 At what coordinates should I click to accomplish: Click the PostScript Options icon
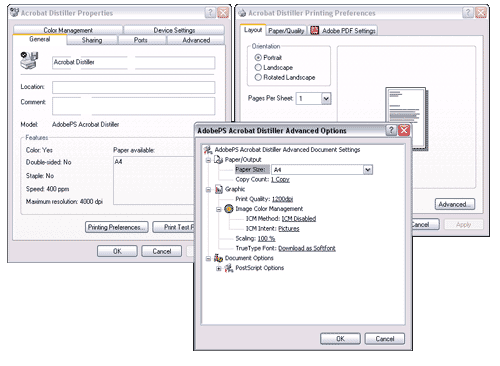click(229, 268)
